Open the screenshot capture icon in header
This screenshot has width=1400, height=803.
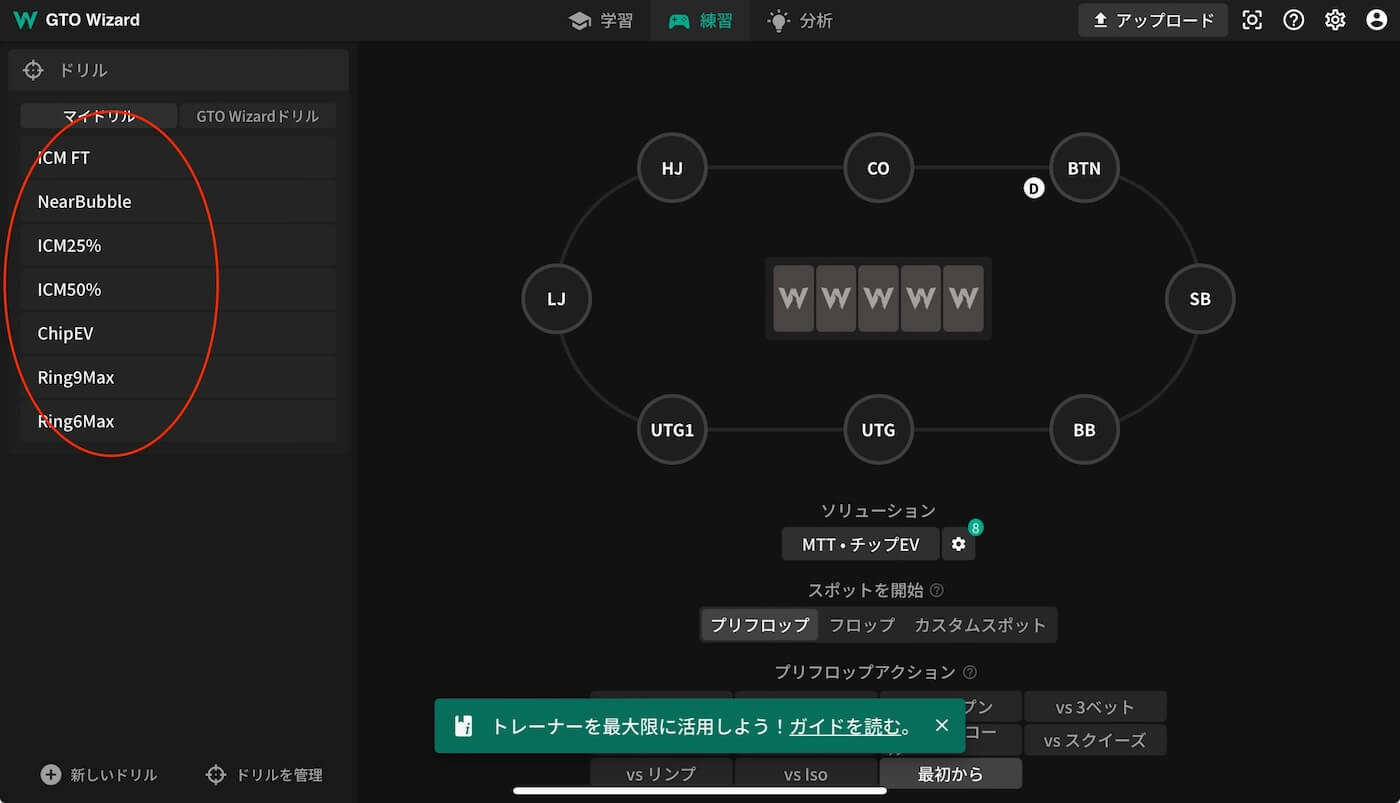coord(1252,20)
